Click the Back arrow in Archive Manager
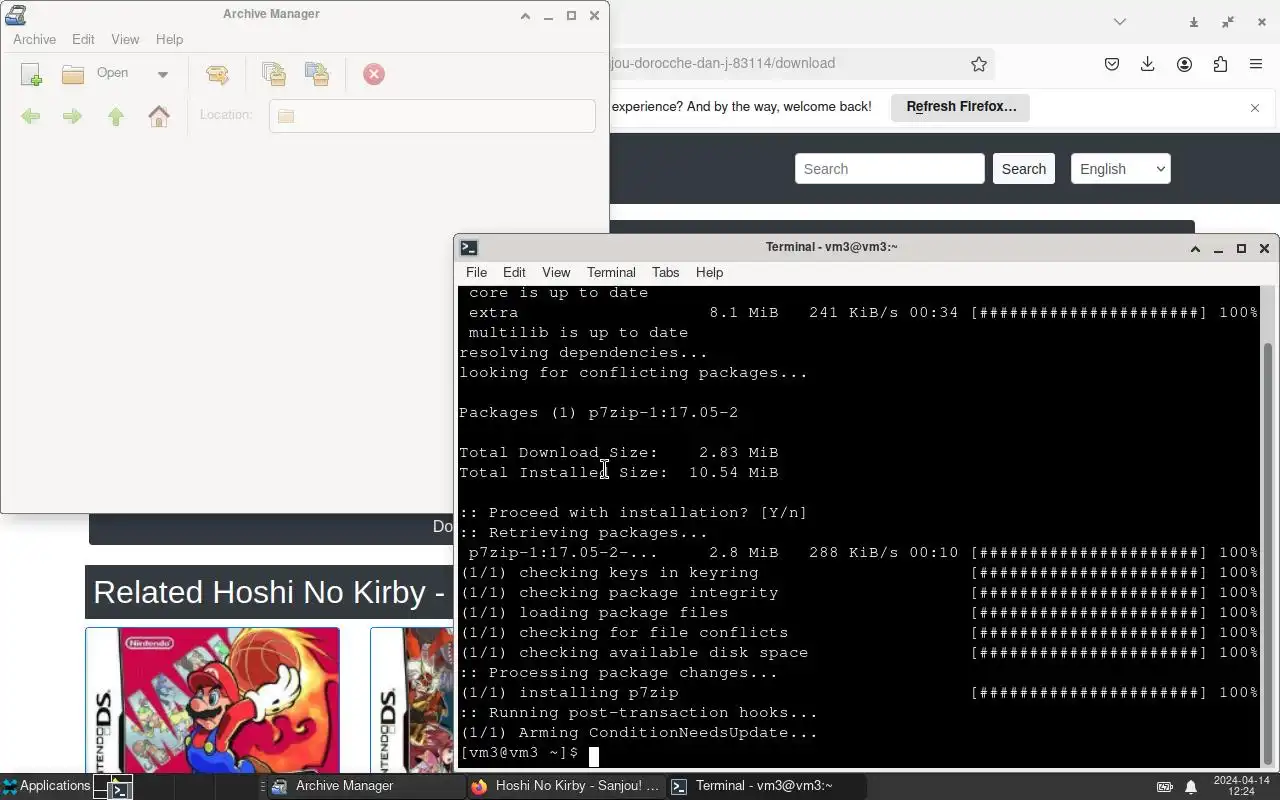This screenshot has width=1280, height=800. (31, 116)
